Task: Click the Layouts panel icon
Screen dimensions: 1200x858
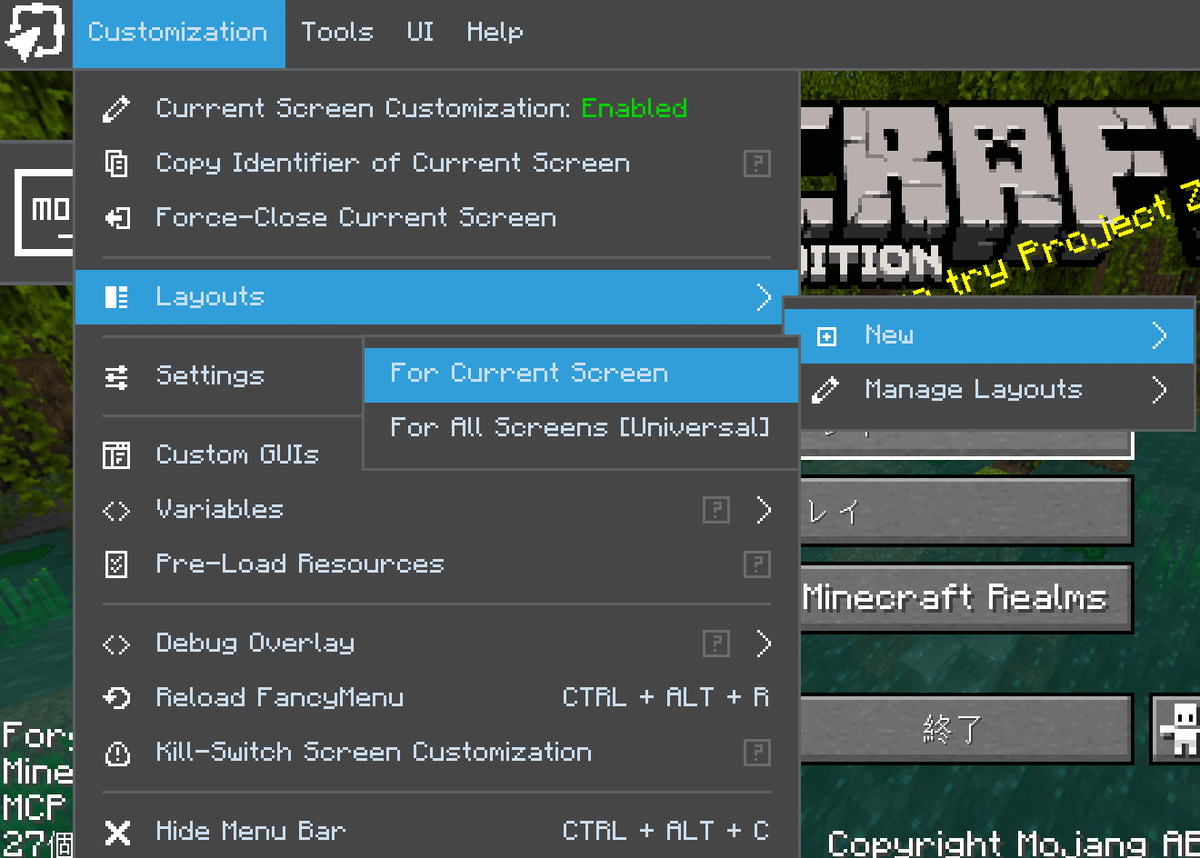Action: [117, 296]
